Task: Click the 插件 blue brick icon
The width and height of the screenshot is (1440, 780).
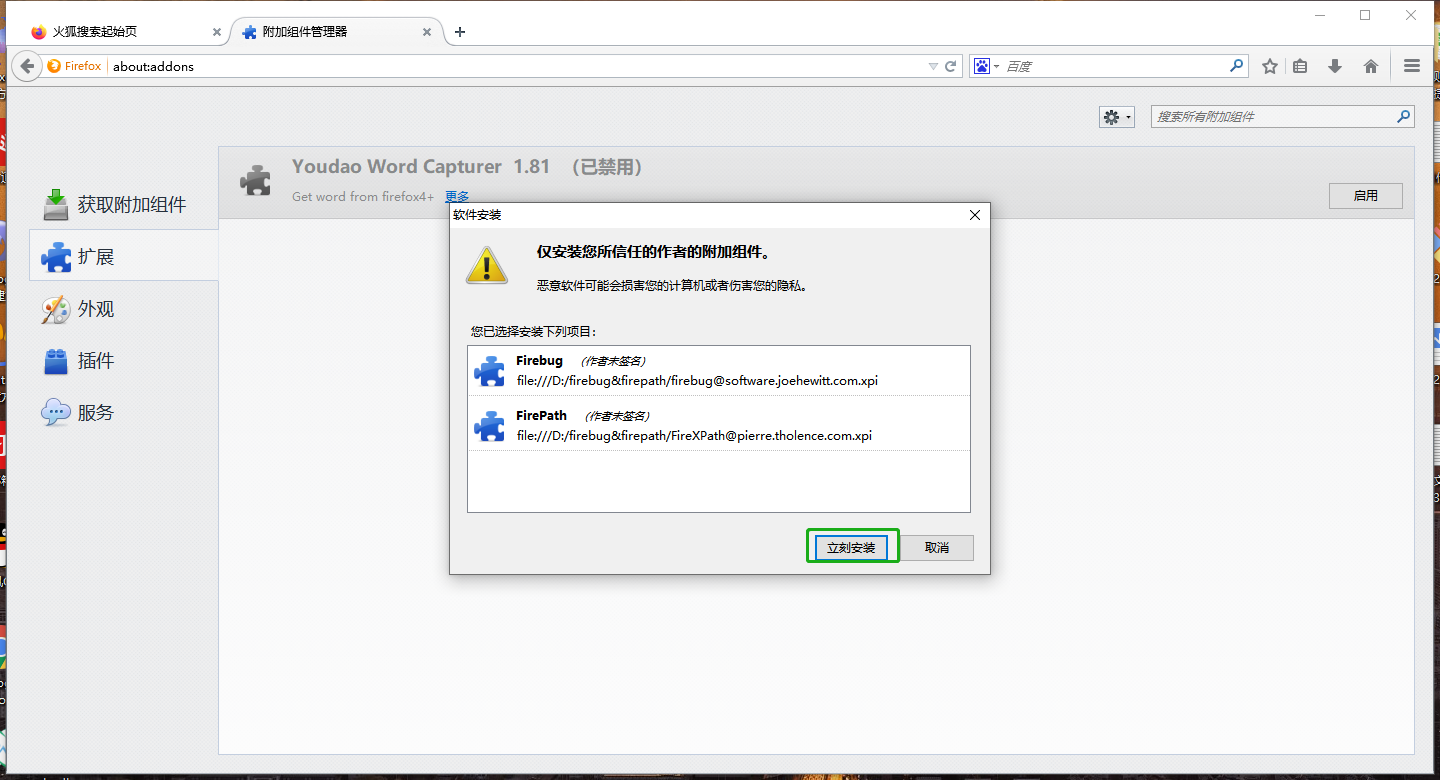Action: click(x=56, y=361)
